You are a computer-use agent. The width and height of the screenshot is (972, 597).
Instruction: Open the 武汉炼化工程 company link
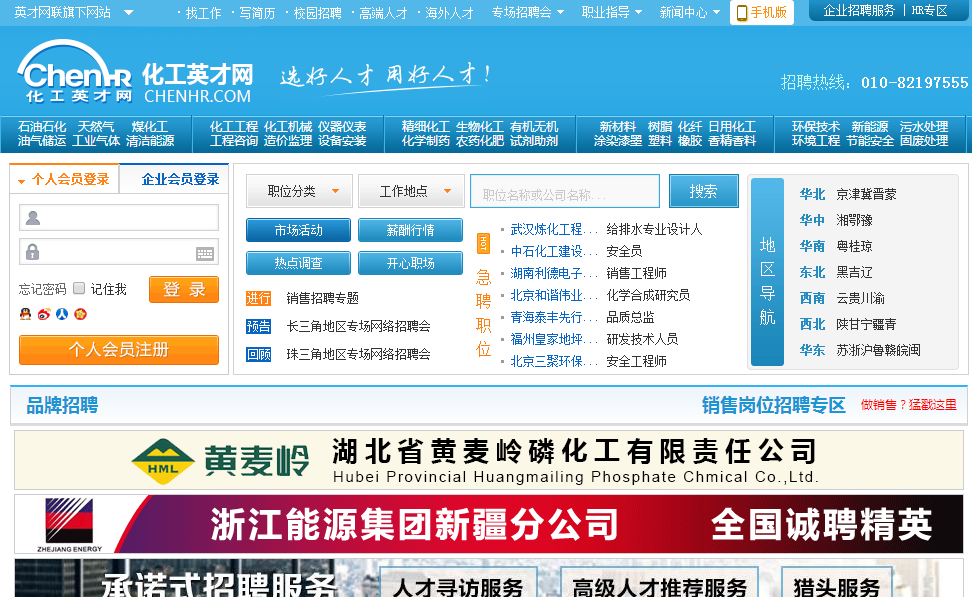554,229
